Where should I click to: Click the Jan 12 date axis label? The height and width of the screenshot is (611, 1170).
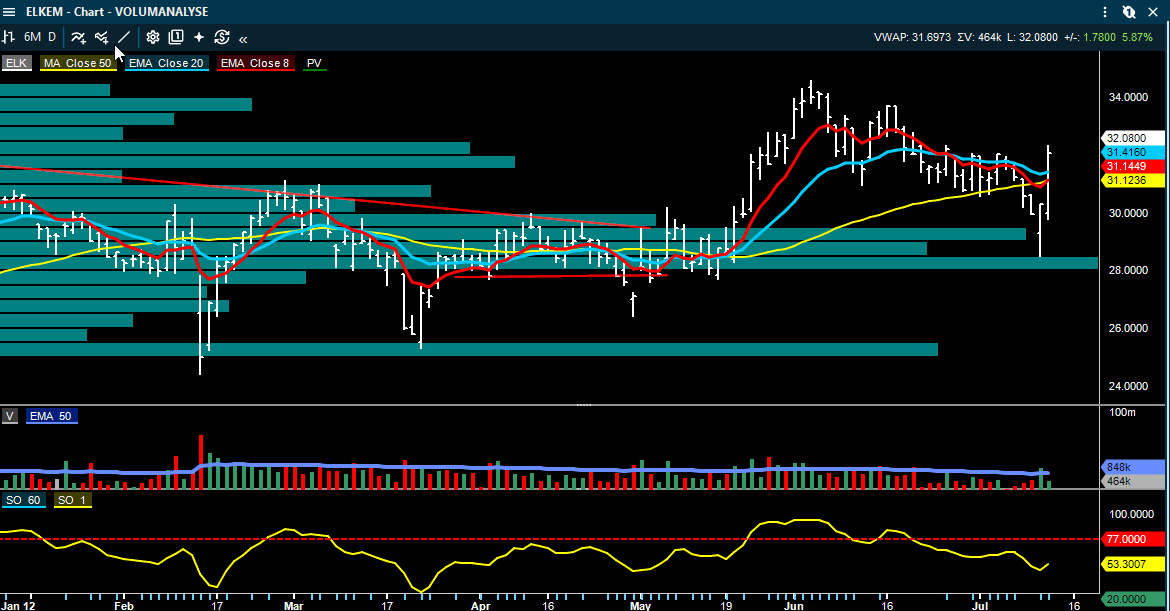(18, 606)
